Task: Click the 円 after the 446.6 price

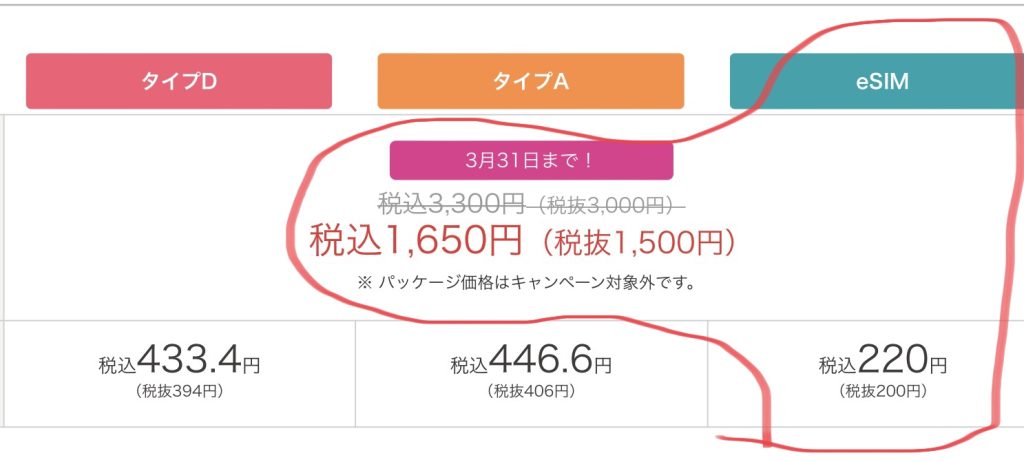Action: click(x=602, y=365)
